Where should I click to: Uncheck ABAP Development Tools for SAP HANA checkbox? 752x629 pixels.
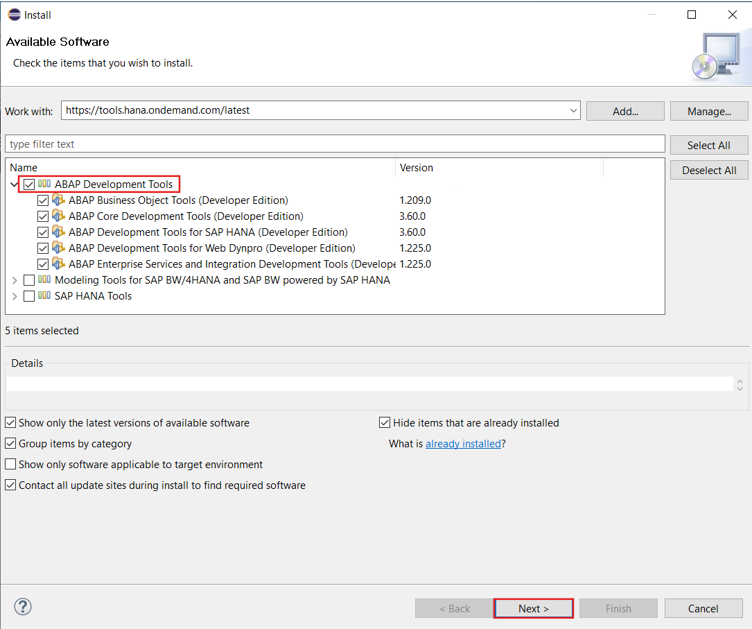tap(43, 233)
